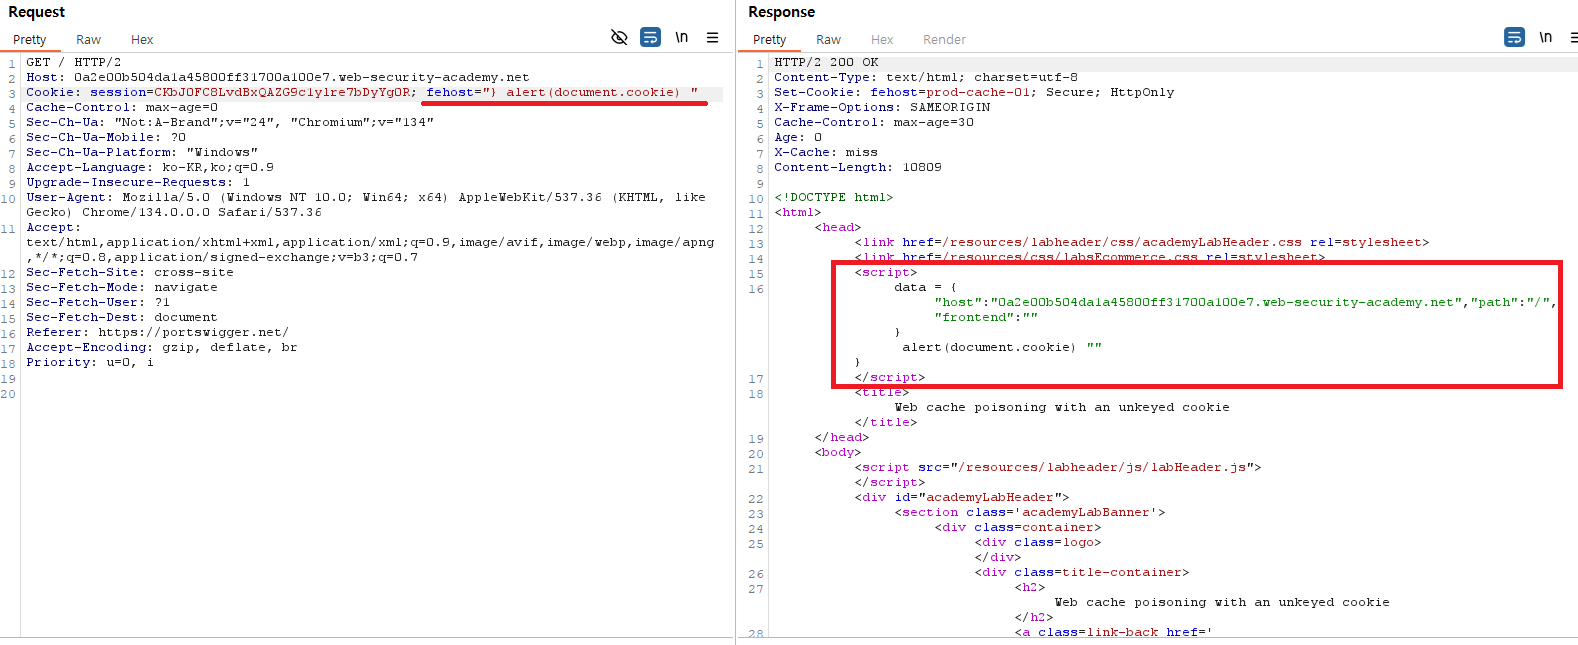Select the Render tab in Response panel

[945, 40]
